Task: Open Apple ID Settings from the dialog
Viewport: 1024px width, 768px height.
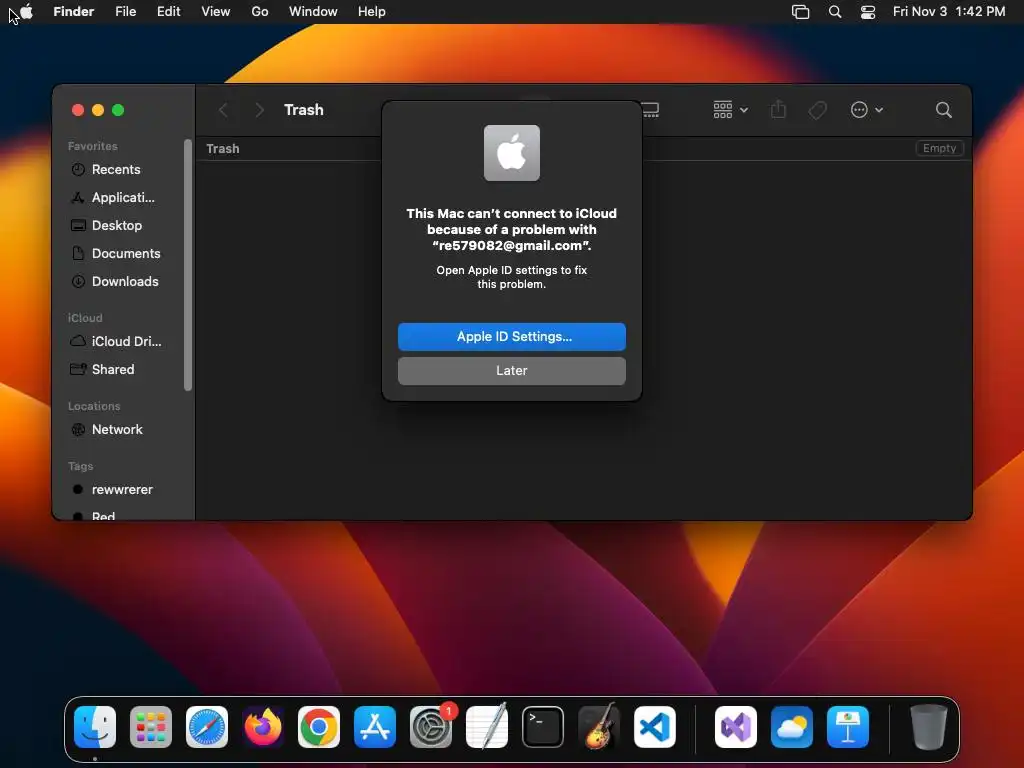Action: pos(511,336)
